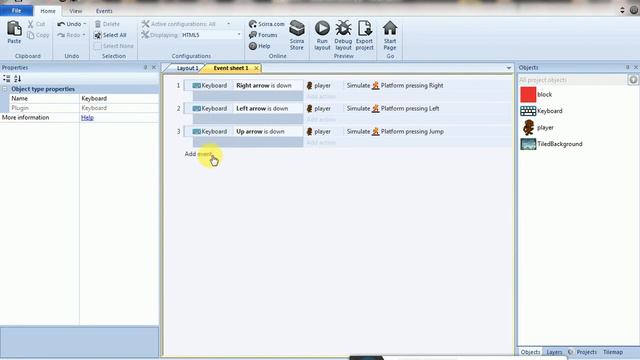Screen dimensions: 640x360
Task: Select block sprite in Objects panel
Action: pyautogui.click(x=528, y=95)
